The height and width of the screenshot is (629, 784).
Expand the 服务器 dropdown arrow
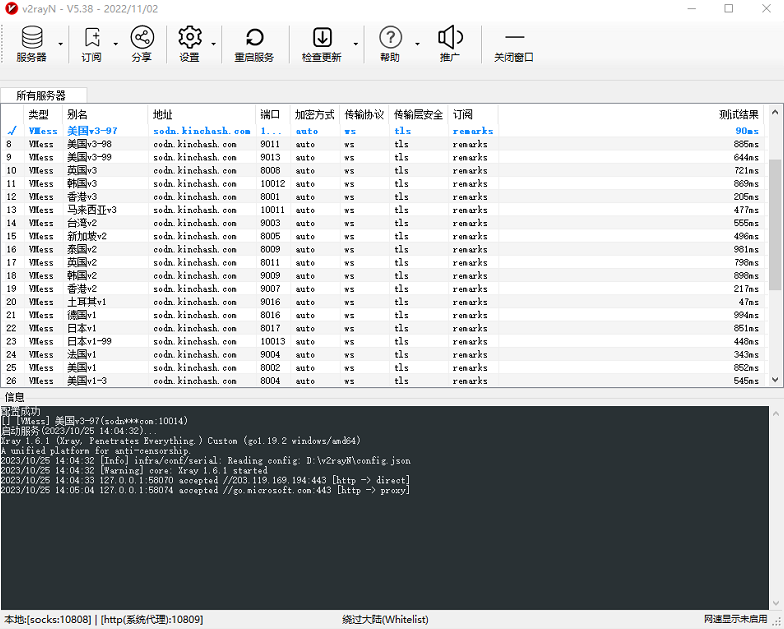tap(60, 44)
